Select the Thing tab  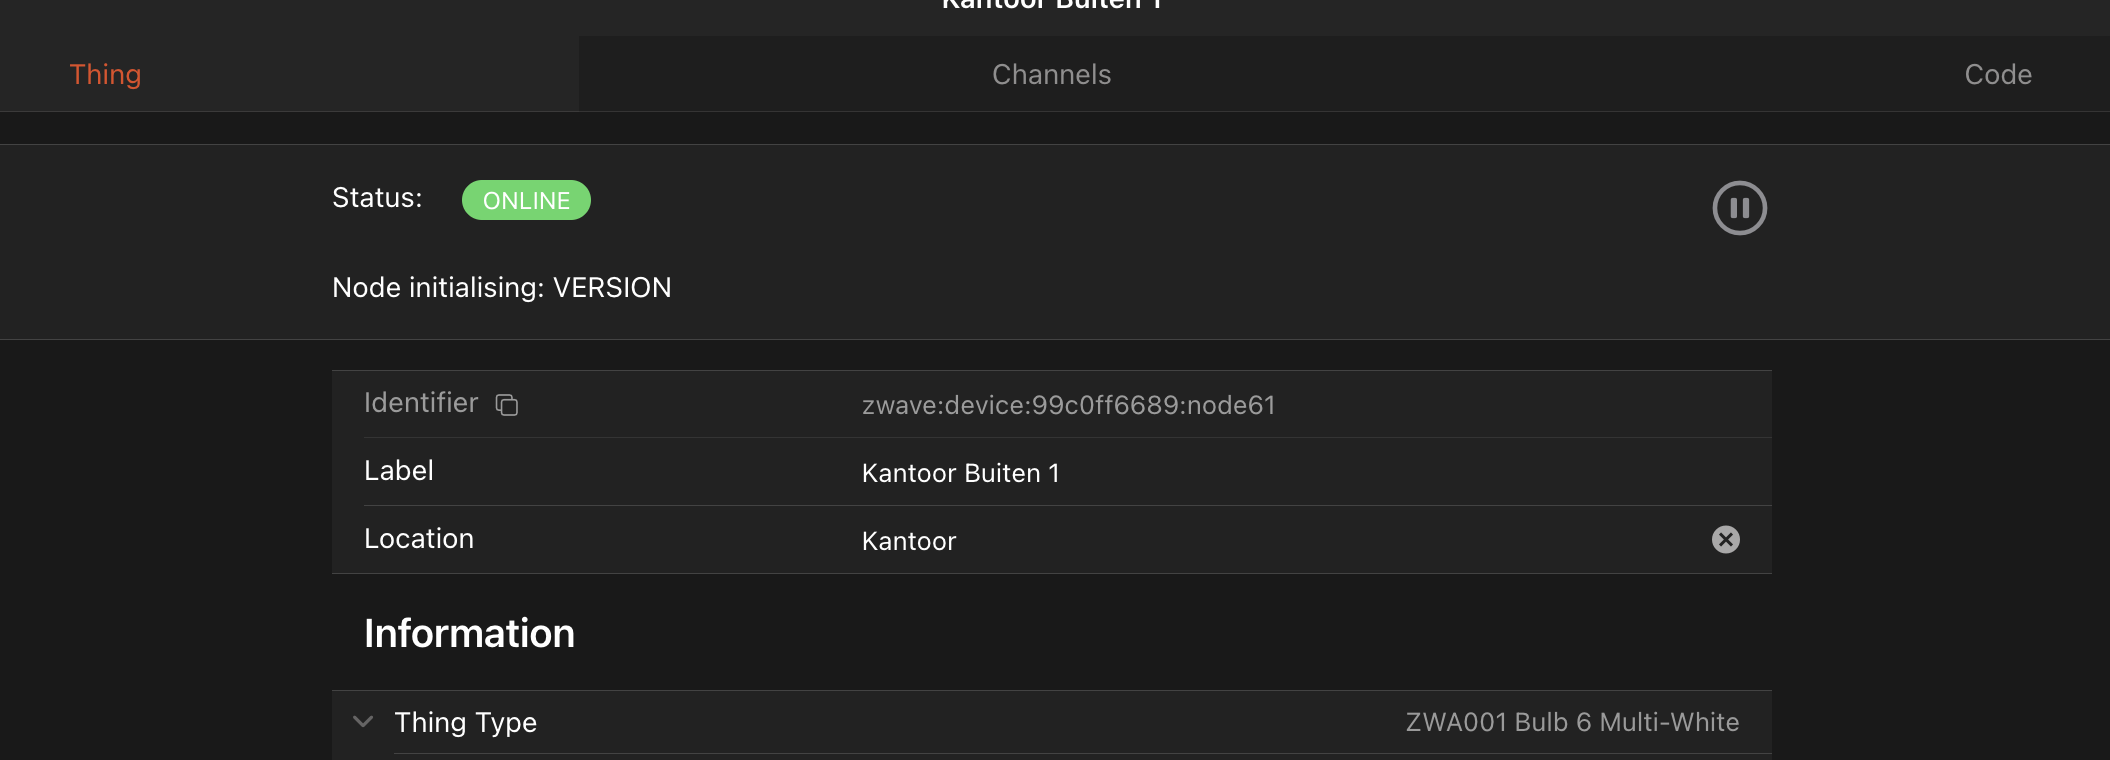point(105,75)
